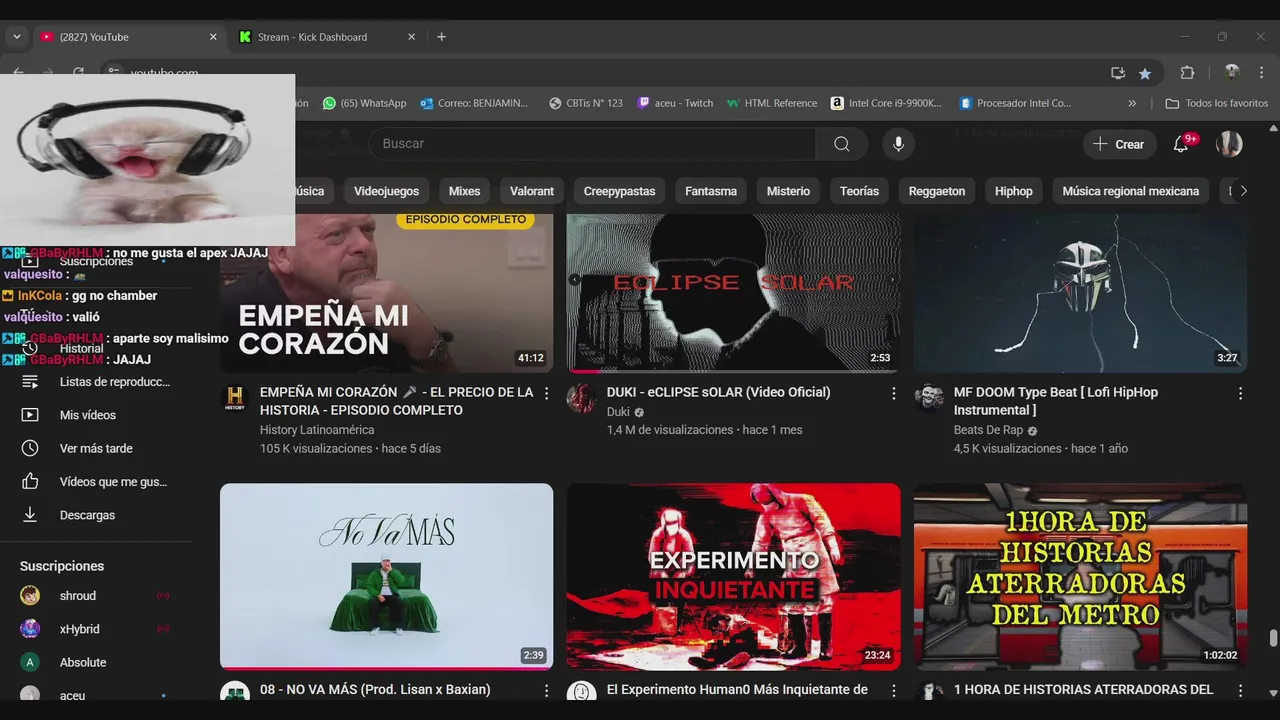
Task: Open the CBTis N° 123 bookmark
Action: point(586,103)
